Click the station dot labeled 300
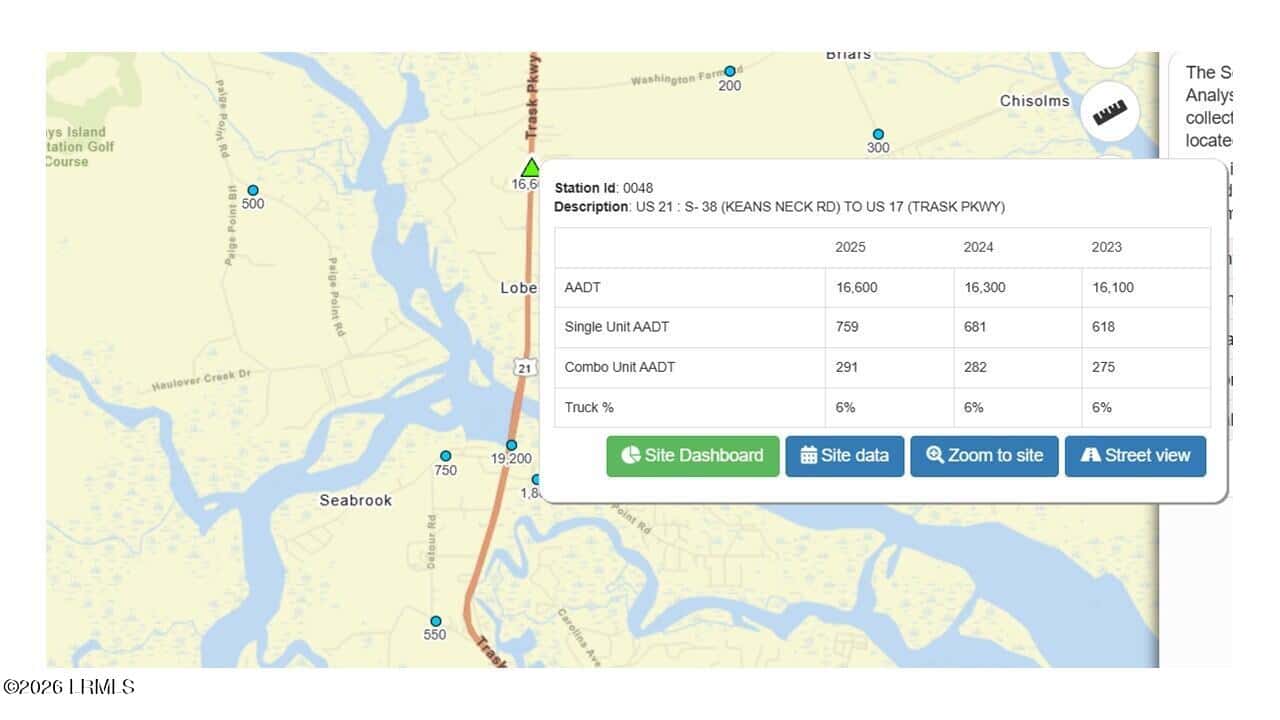The image size is (1280, 720). point(878,134)
